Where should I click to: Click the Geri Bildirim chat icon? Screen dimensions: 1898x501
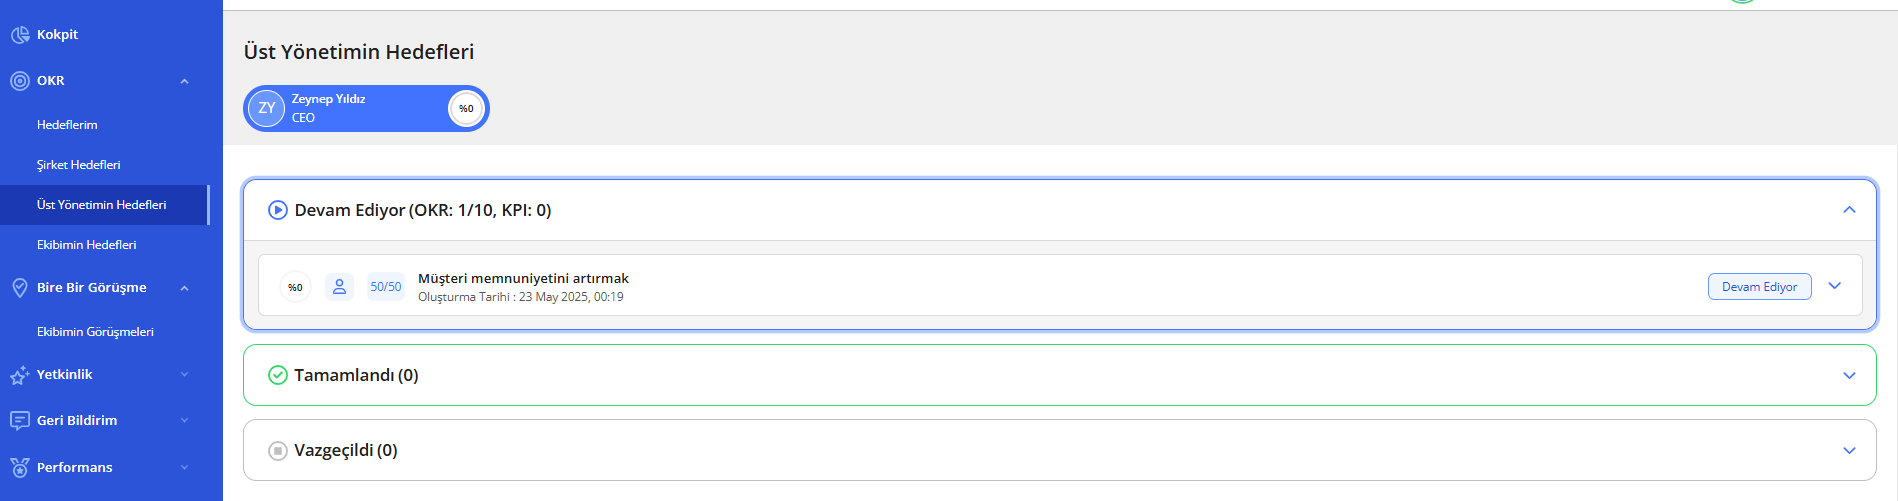coord(19,421)
